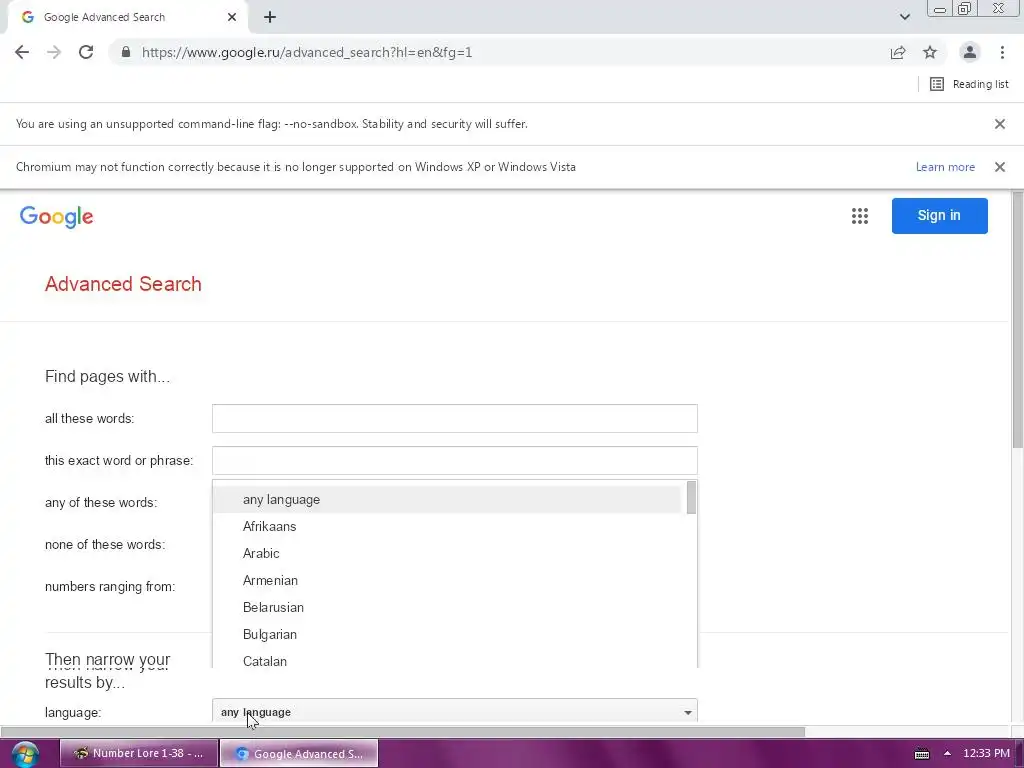Image resolution: width=1024 pixels, height=768 pixels.
Task: Open the Google apps grid icon
Action: point(859,216)
